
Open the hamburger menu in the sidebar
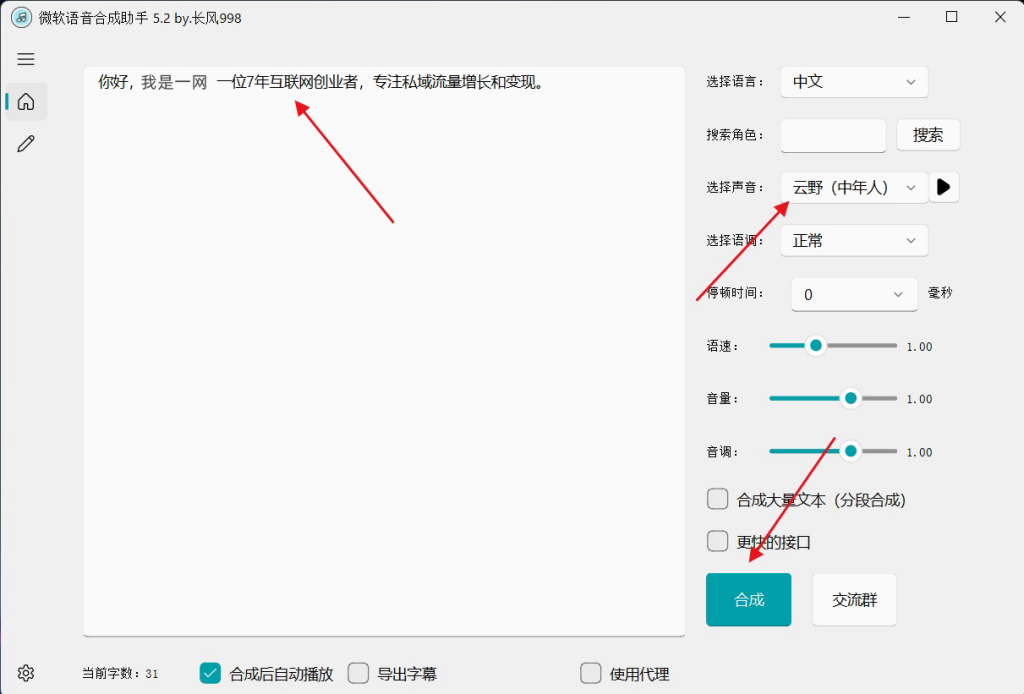click(26, 59)
